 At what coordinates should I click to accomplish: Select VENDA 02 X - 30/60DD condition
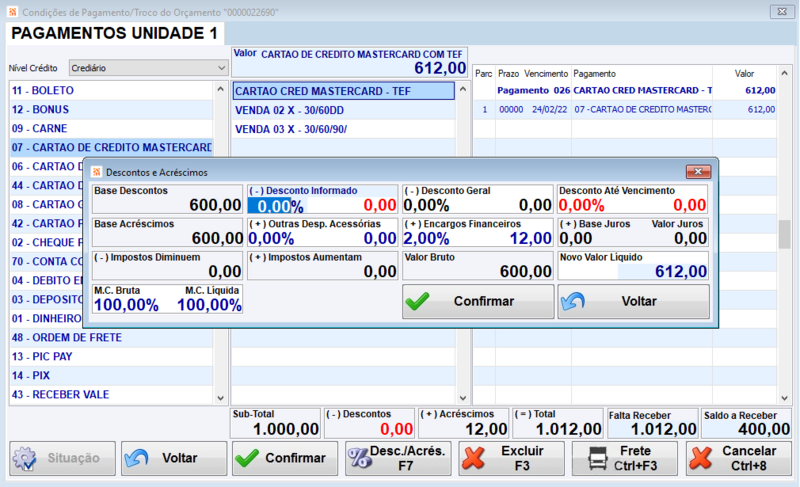pyautogui.click(x=343, y=110)
